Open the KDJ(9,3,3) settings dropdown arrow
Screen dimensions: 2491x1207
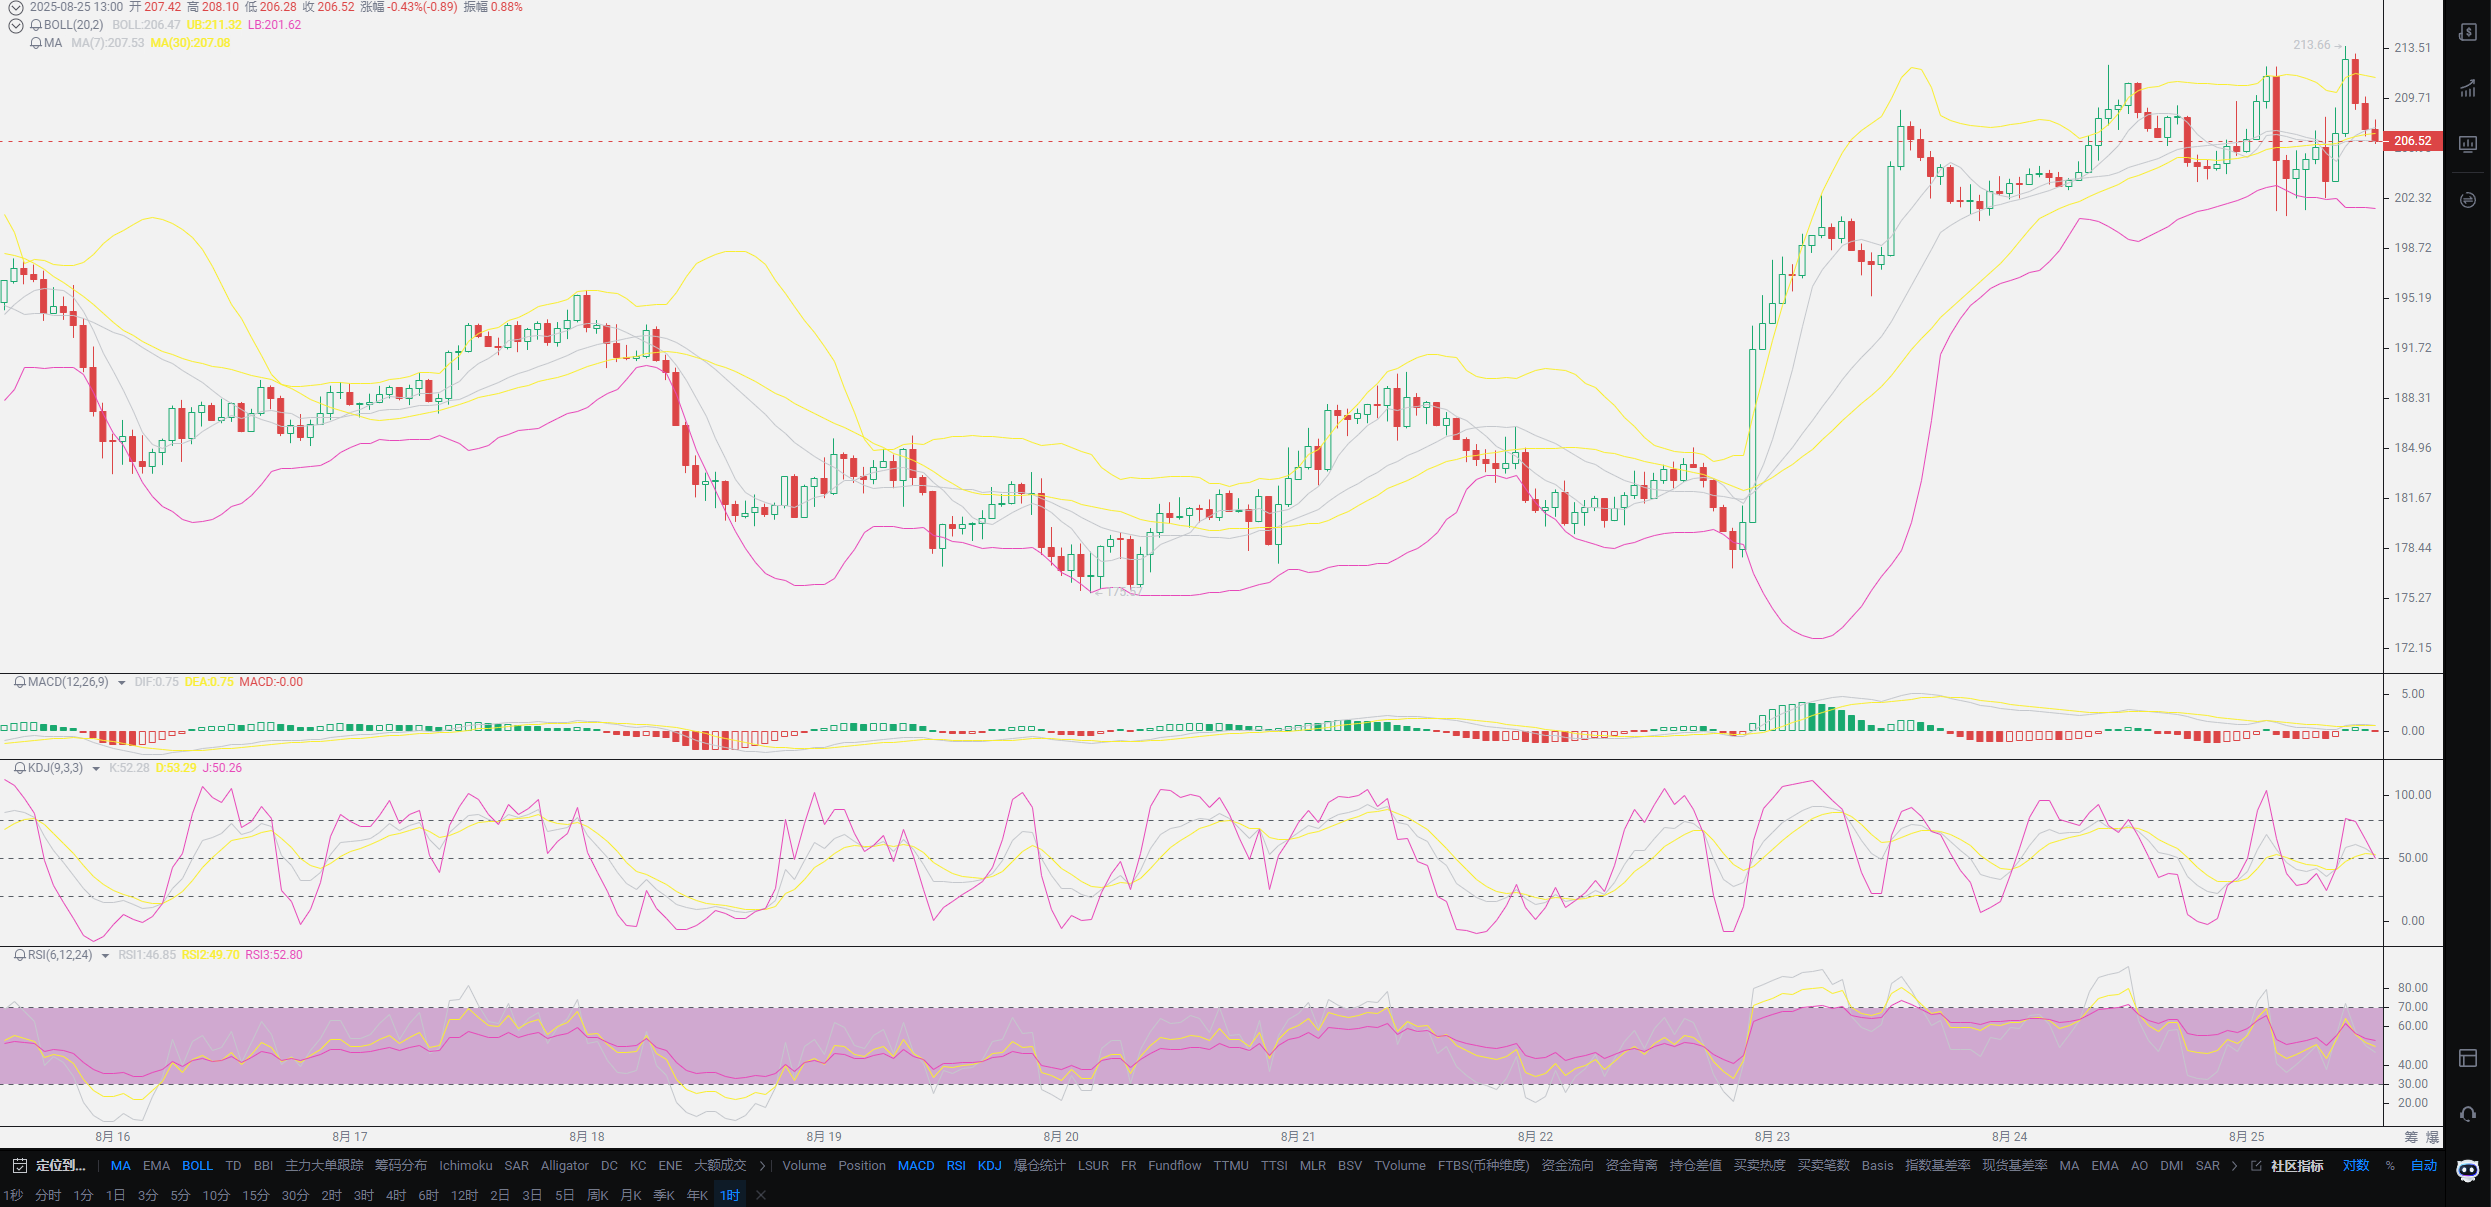click(x=96, y=769)
